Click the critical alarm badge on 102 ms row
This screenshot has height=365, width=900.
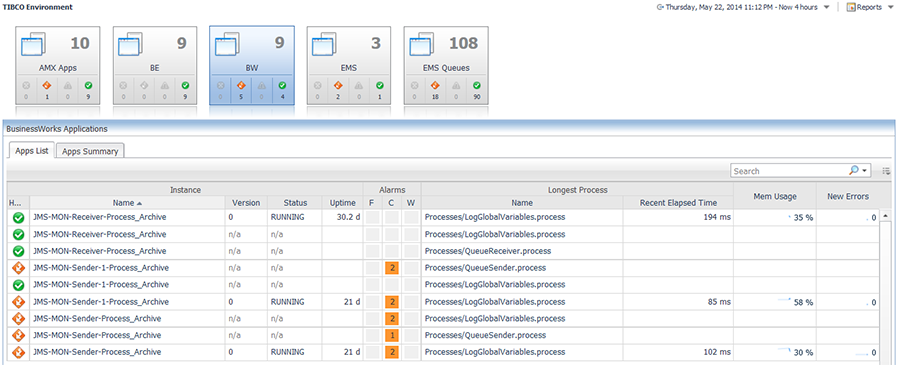(x=392, y=352)
